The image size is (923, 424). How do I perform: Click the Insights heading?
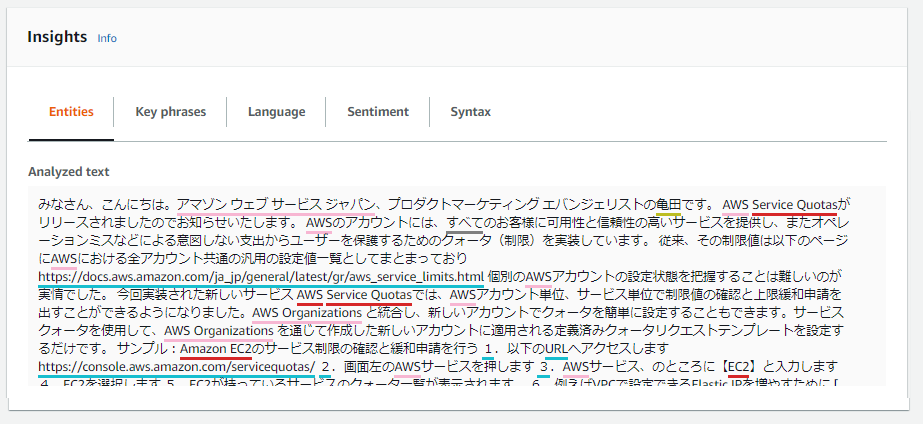pos(57,37)
